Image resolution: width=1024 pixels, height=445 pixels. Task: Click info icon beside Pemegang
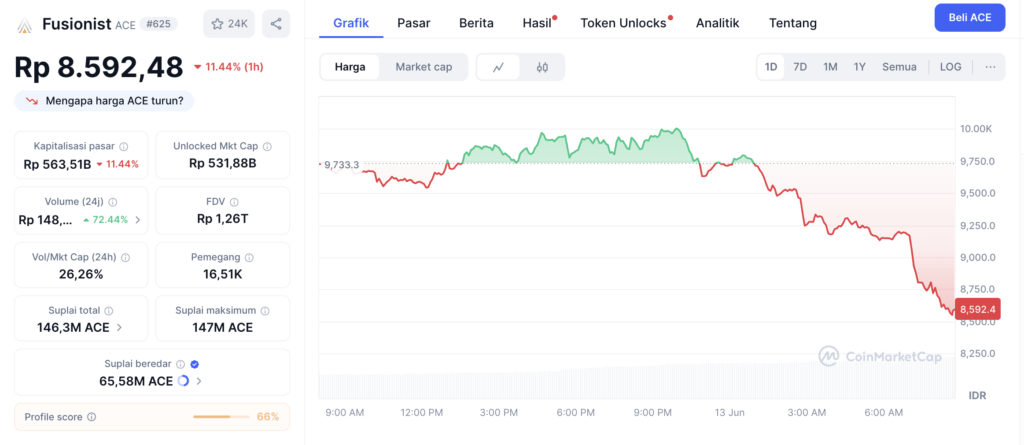[249, 258]
